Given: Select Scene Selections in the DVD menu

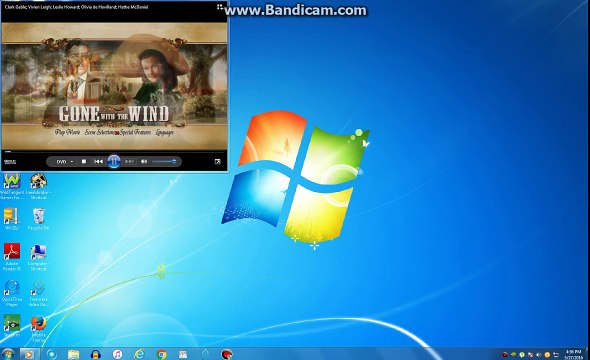Looking at the screenshot, I should click(x=99, y=132).
